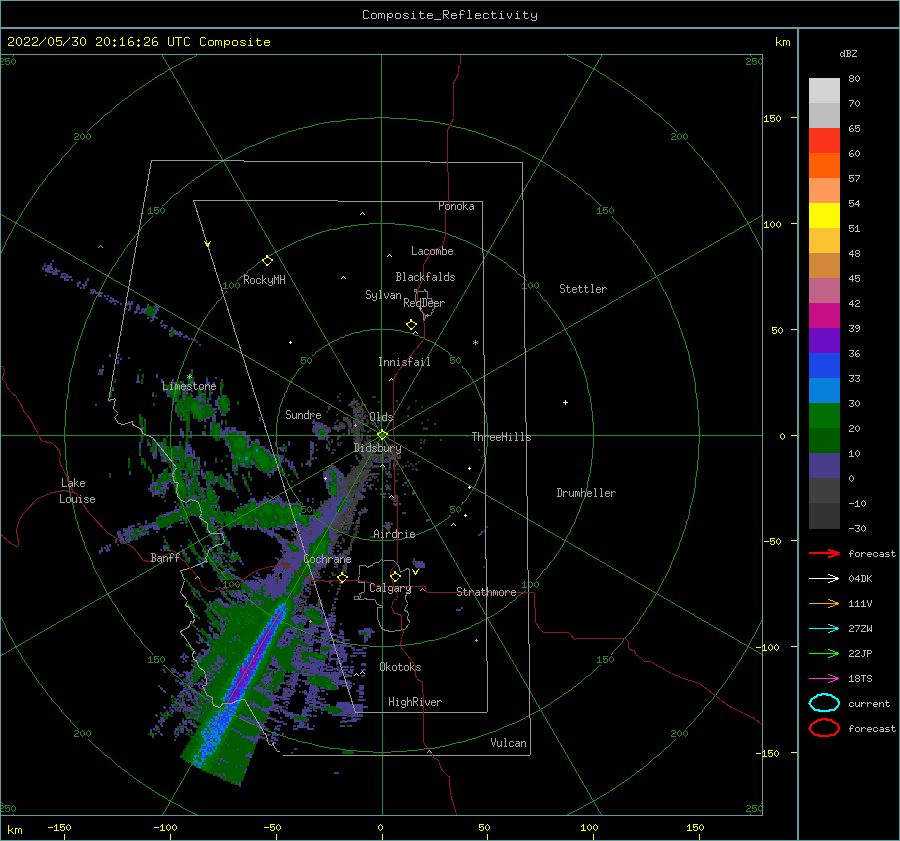Screen dimensions: 900x841
Task: Click the green 22JP arrow in the legend
Action: coord(824,653)
